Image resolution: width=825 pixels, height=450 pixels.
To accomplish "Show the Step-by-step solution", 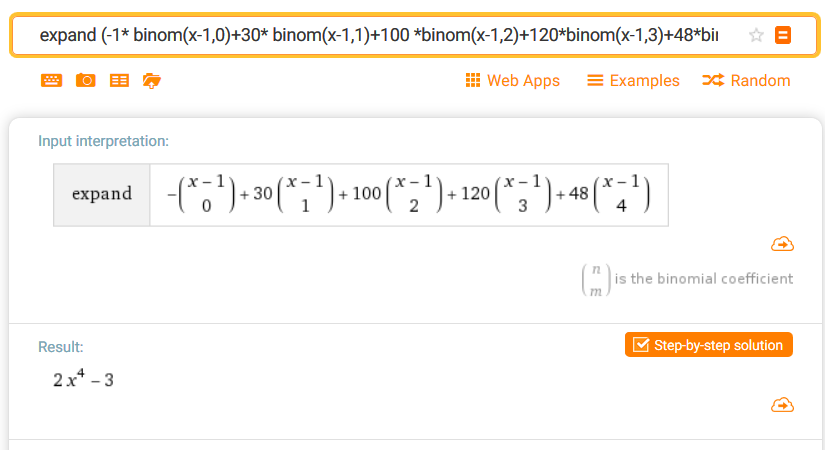I will coord(709,345).
